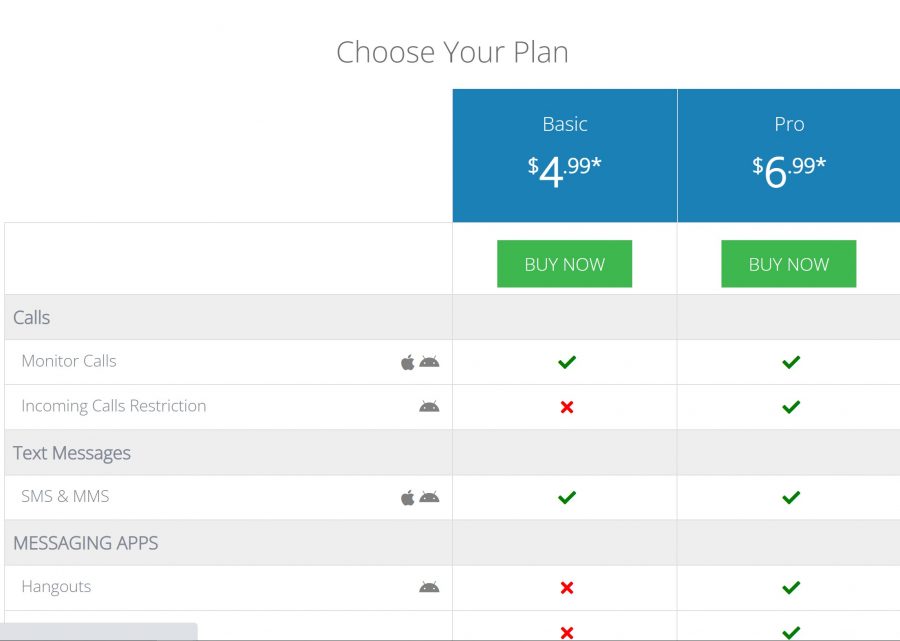This screenshot has width=900, height=641.
Task: Toggle the green check for Incoming Calls Restriction under Pro
Action: pos(789,407)
